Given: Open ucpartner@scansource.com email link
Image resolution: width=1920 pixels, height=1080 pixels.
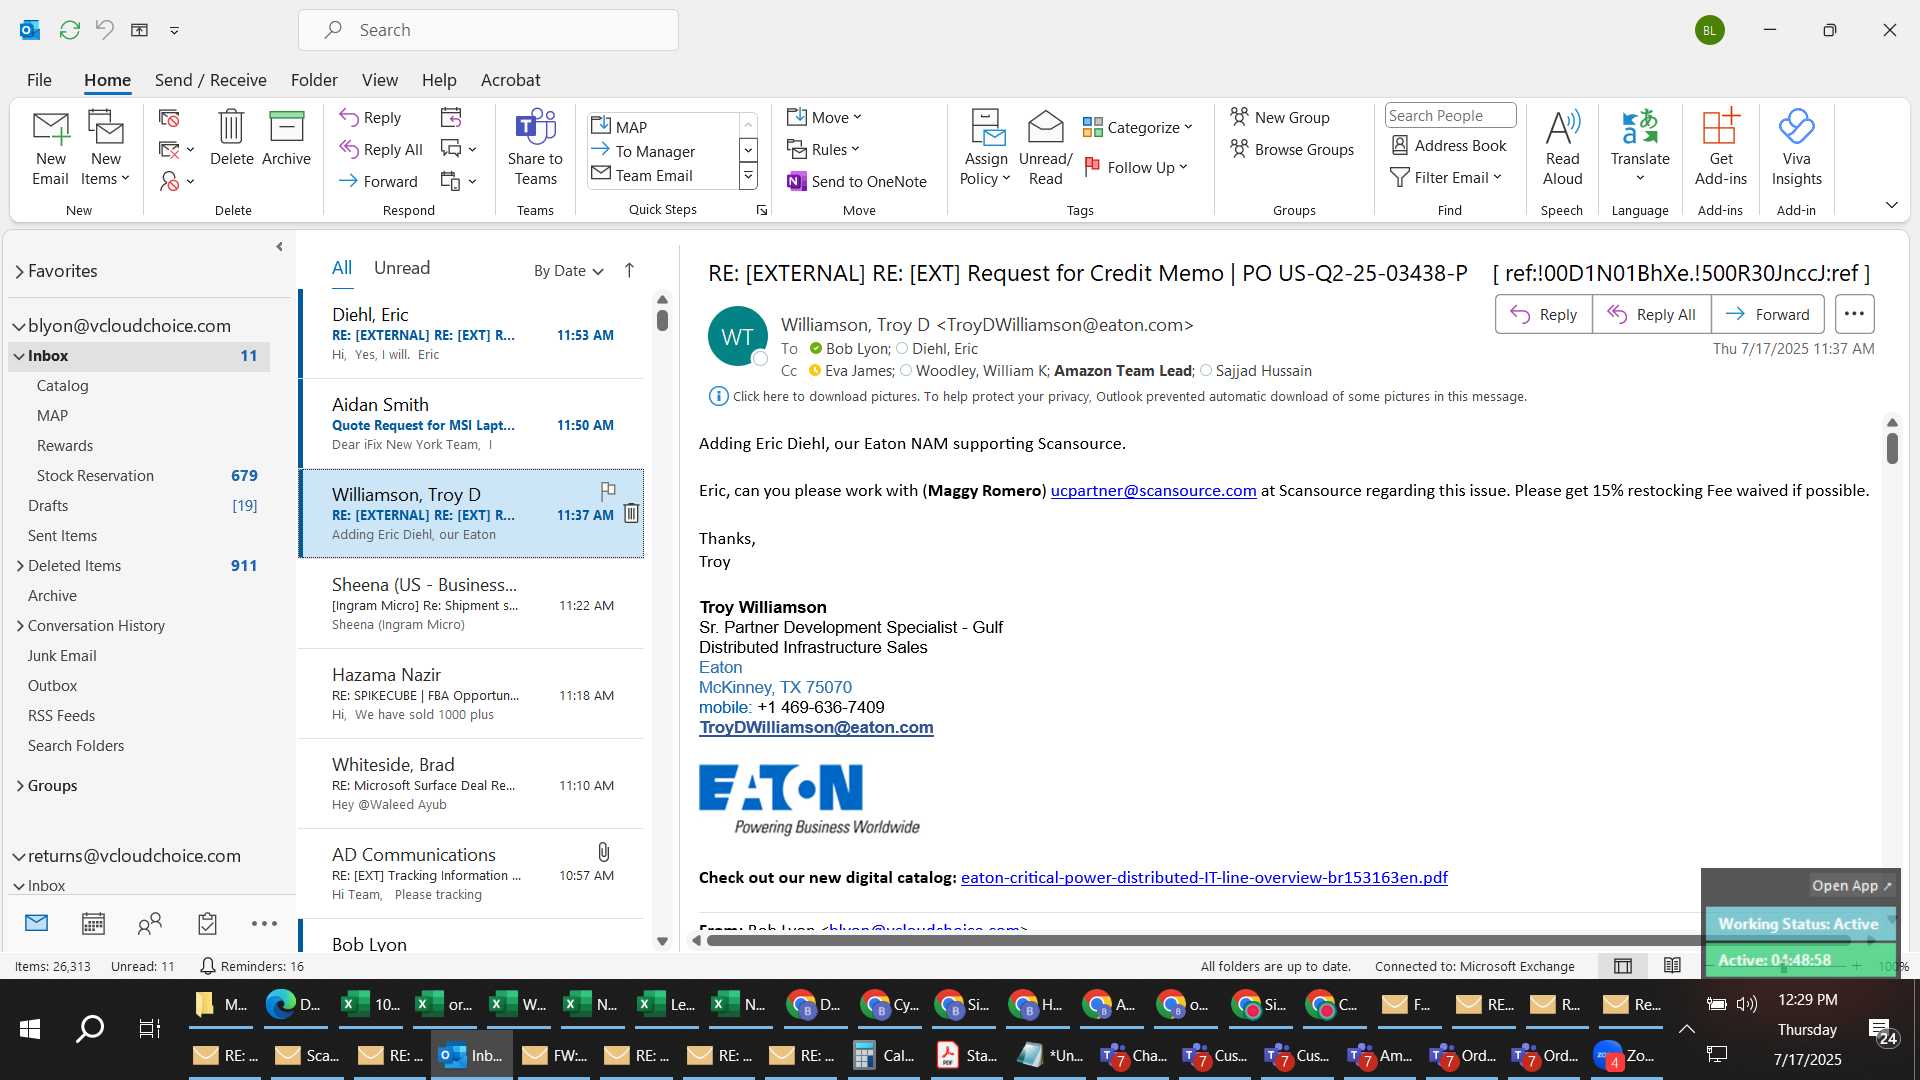Looking at the screenshot, I should (1153, 490).
